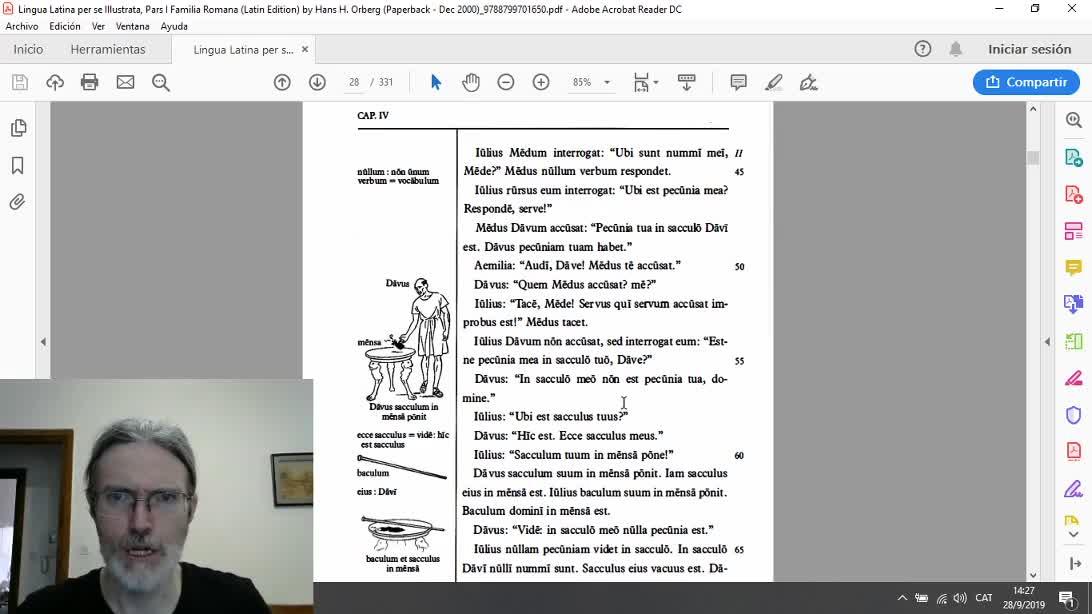Open the Attachments paperclip panel
Viewport: 1092px width, 614px height.
(x=17, y=202)
